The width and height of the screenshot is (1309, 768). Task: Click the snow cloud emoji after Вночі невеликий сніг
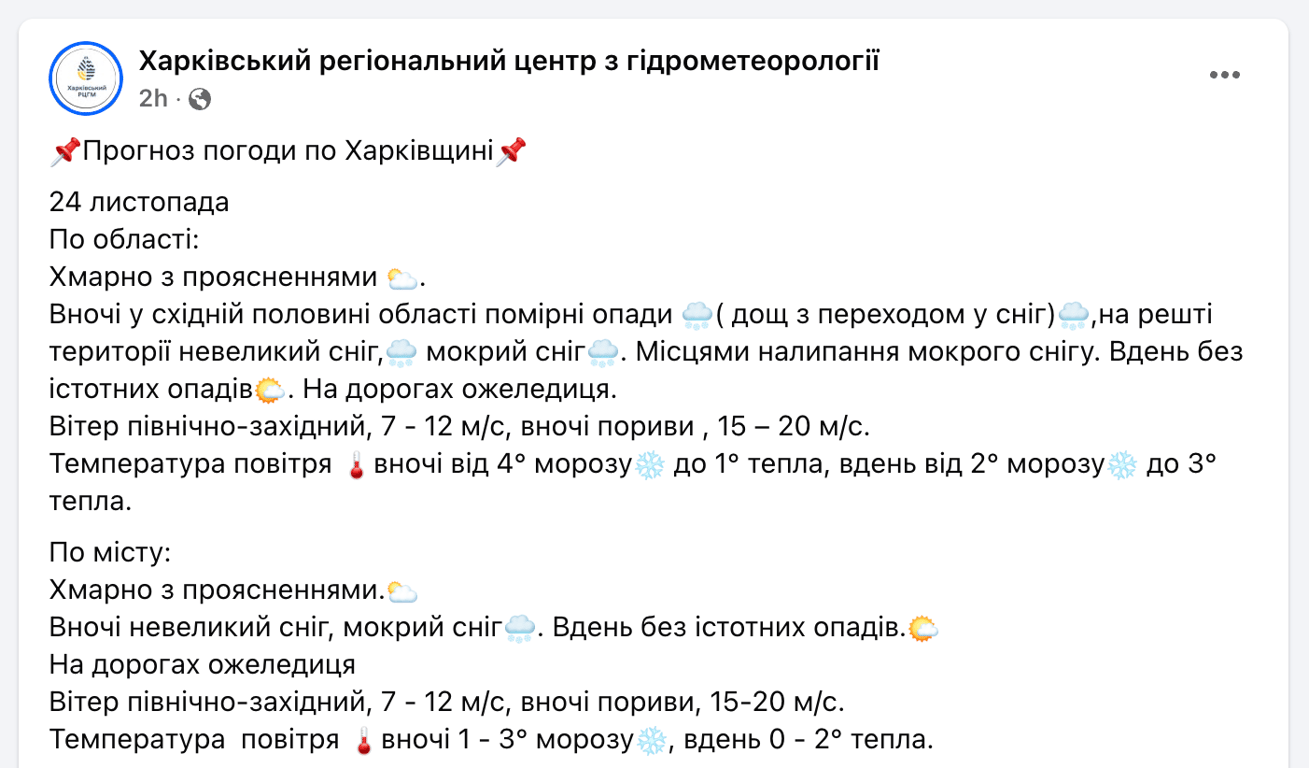pyautogui.click(x=518, y=626)
